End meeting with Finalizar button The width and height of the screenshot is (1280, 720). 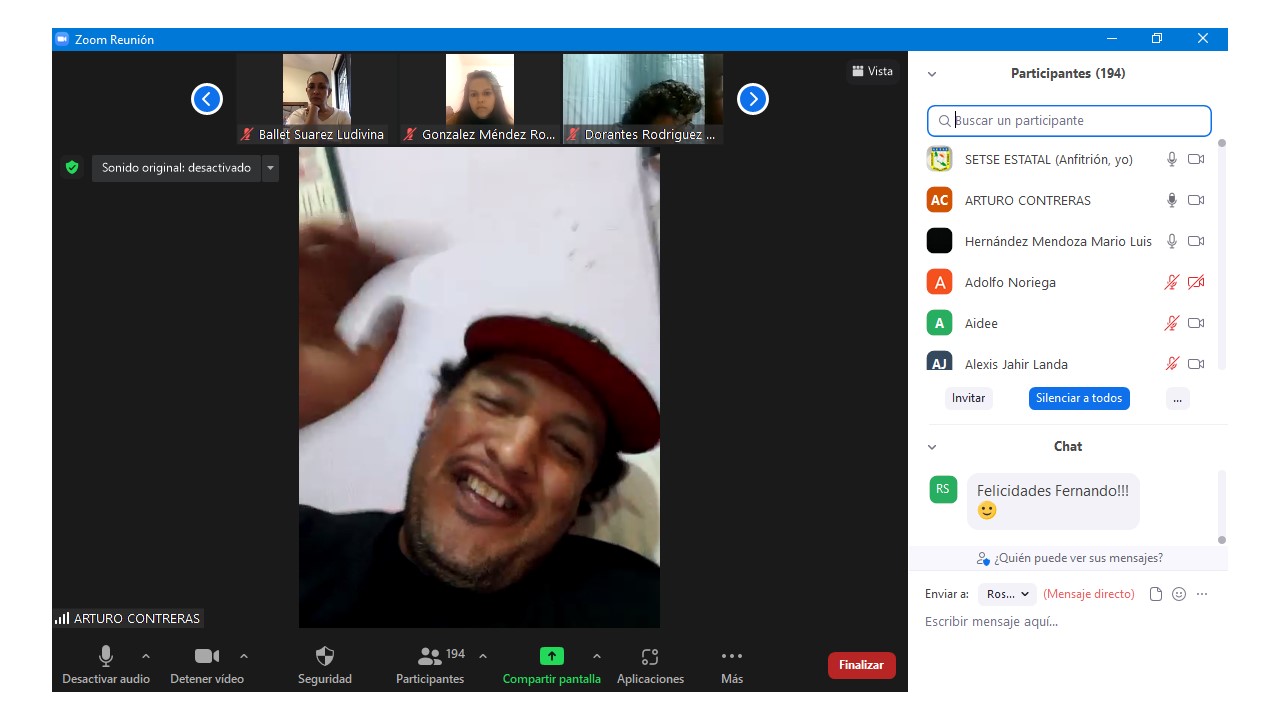pos(861,665)
